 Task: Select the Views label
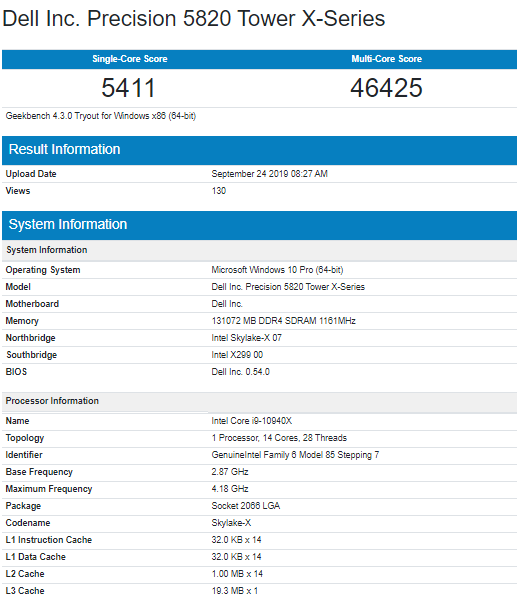pos(18,191)
